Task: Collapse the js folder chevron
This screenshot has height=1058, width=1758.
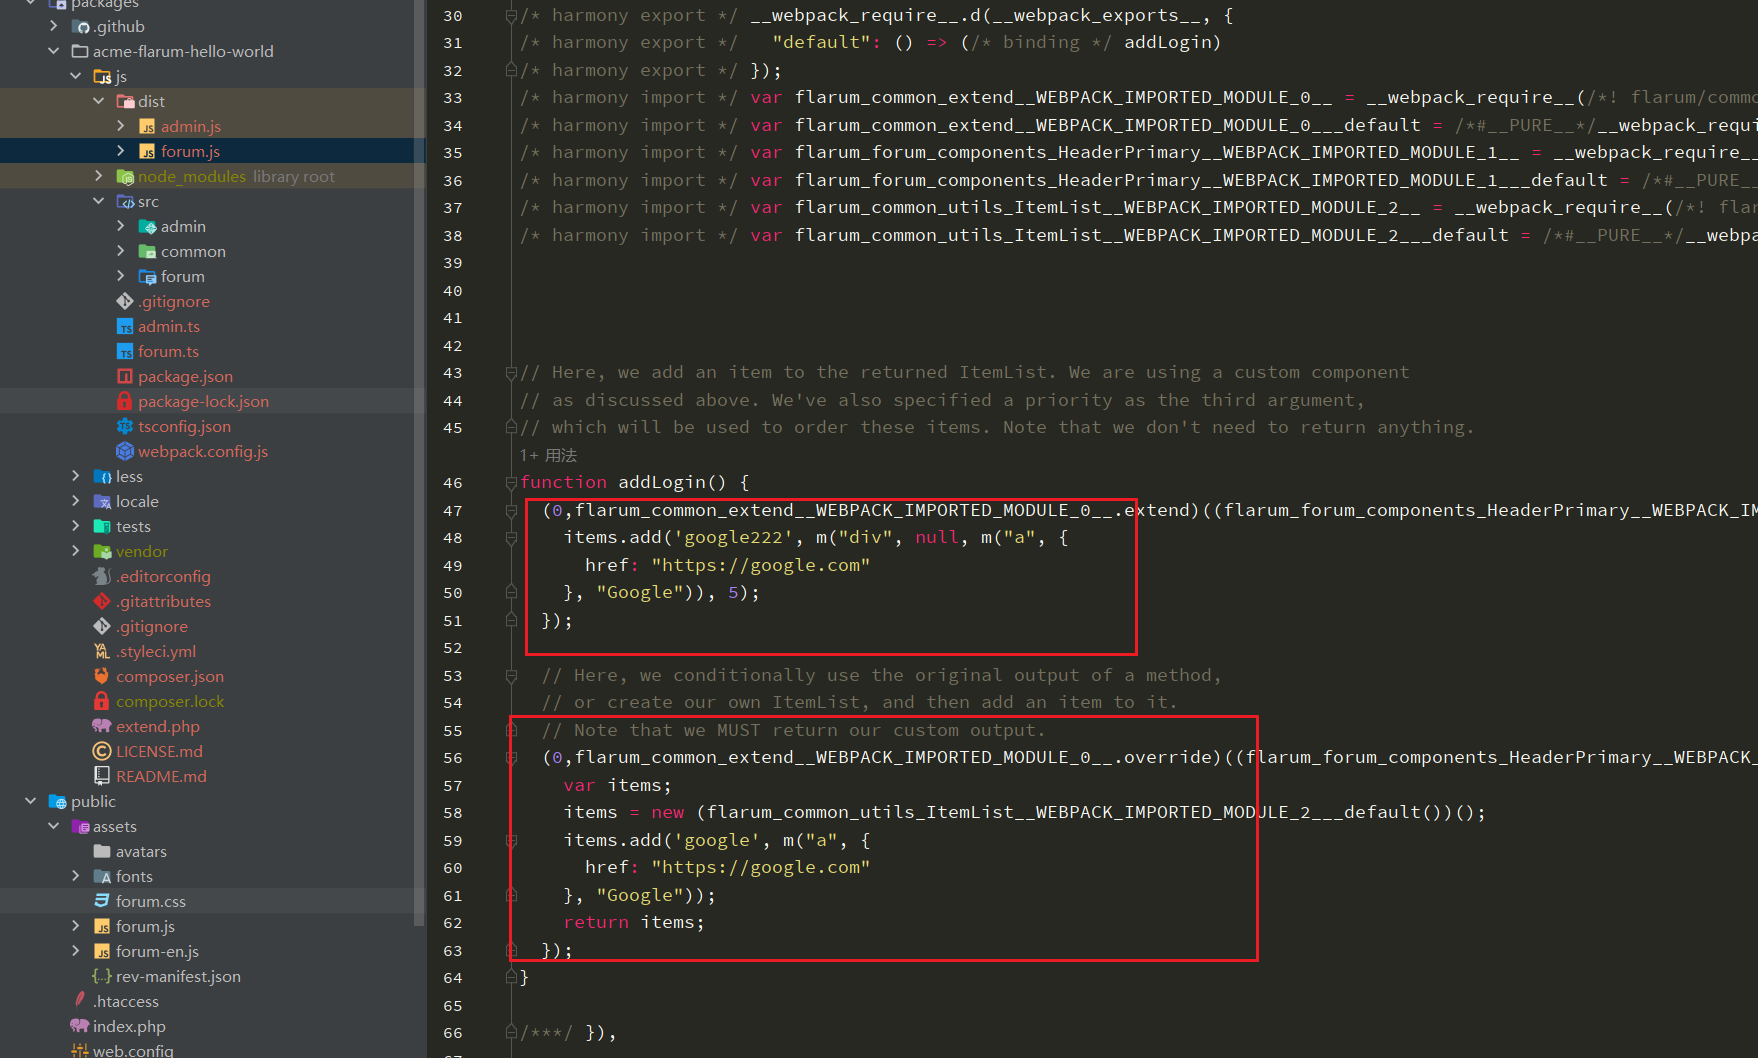Action: tap(76, 76)
